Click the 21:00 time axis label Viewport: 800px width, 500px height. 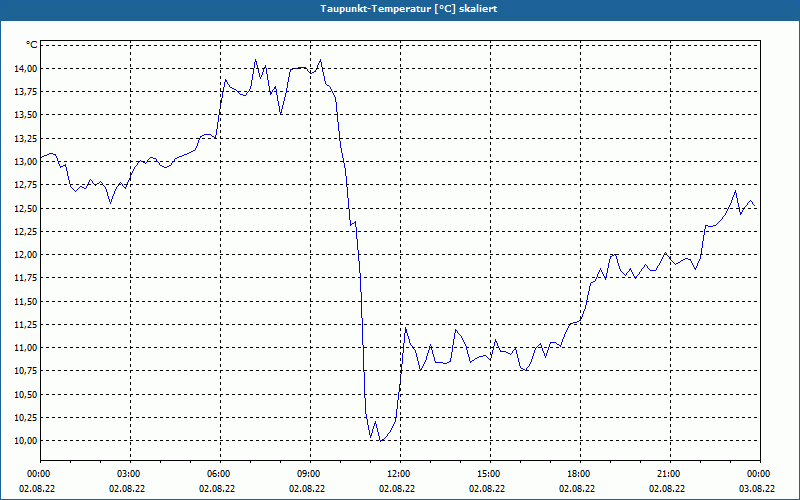coord(670,474)
